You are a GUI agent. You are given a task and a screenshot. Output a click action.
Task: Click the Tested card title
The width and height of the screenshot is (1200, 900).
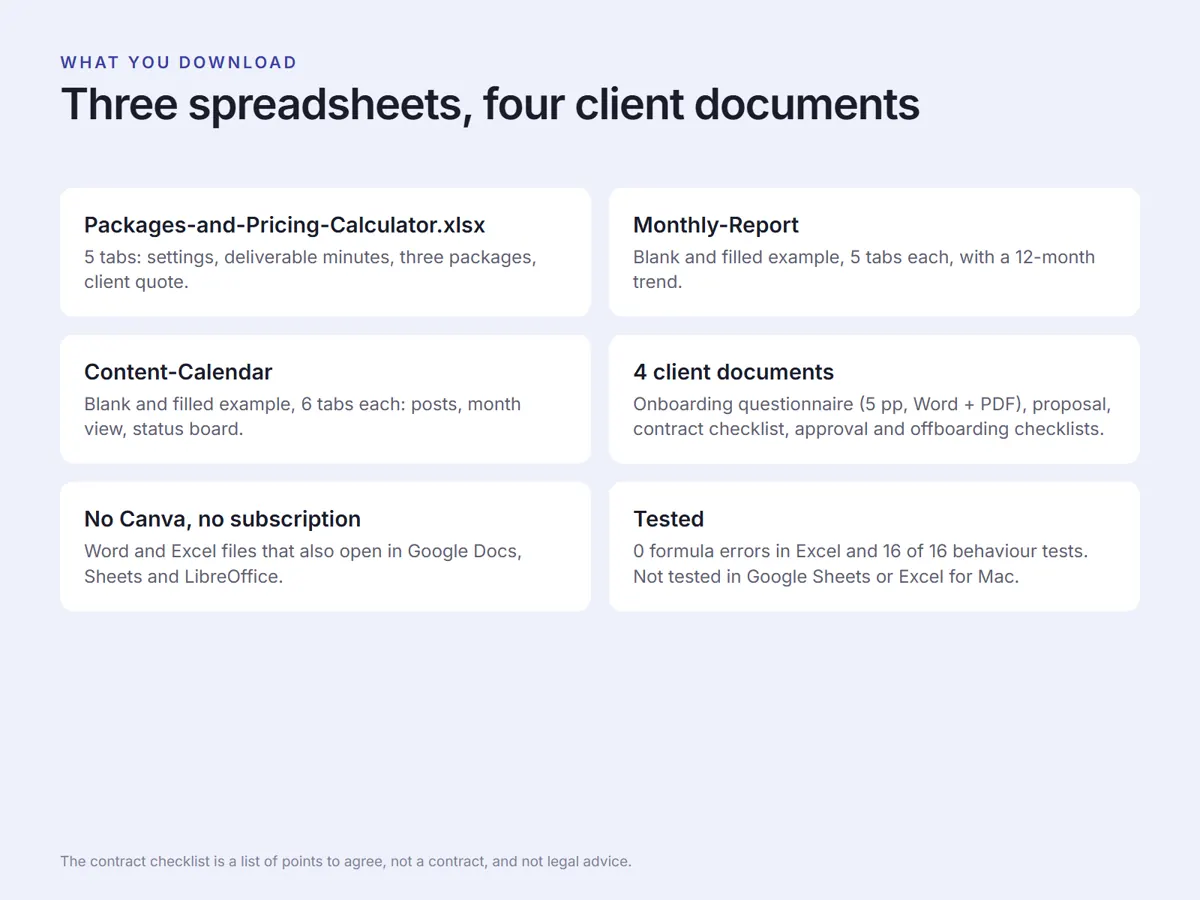tap(668, 519)
